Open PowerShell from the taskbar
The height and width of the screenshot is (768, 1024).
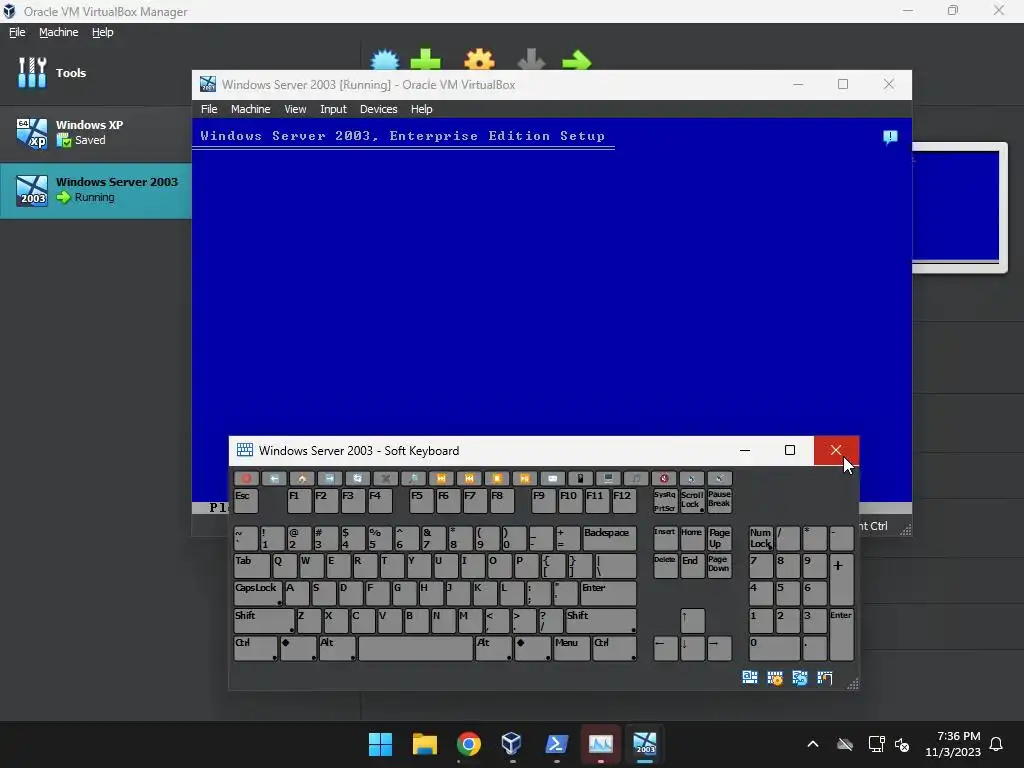pos(556,744)
